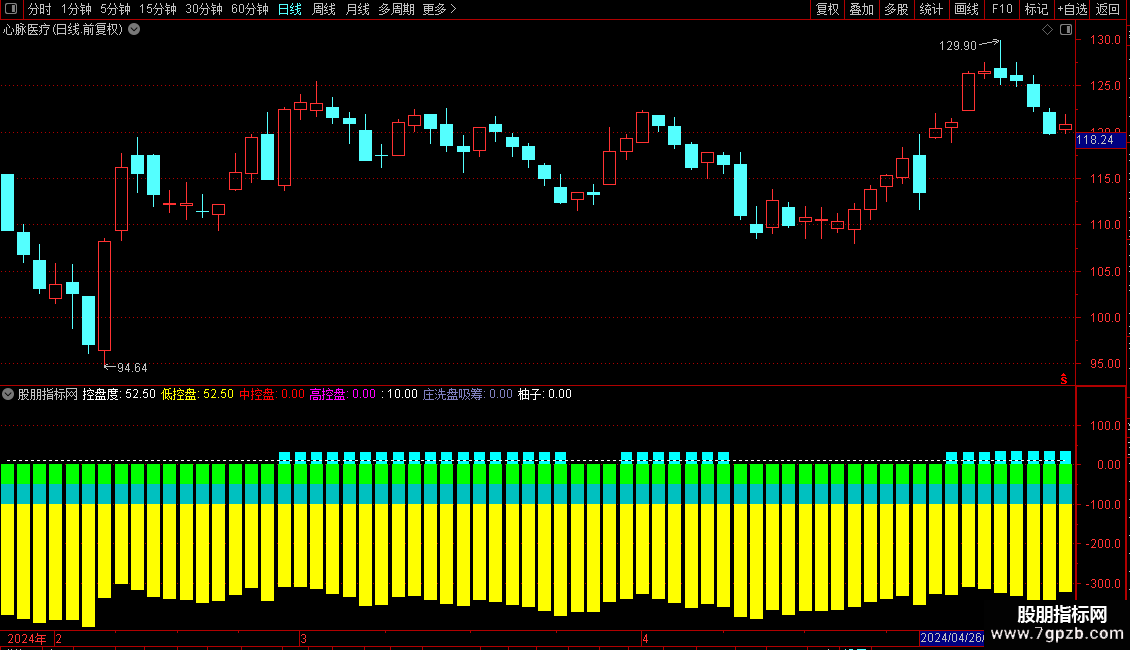The height and width of the screenshot is (650, 1130).
Task: Select the 日线 daily period
Action: coord(290,9)
